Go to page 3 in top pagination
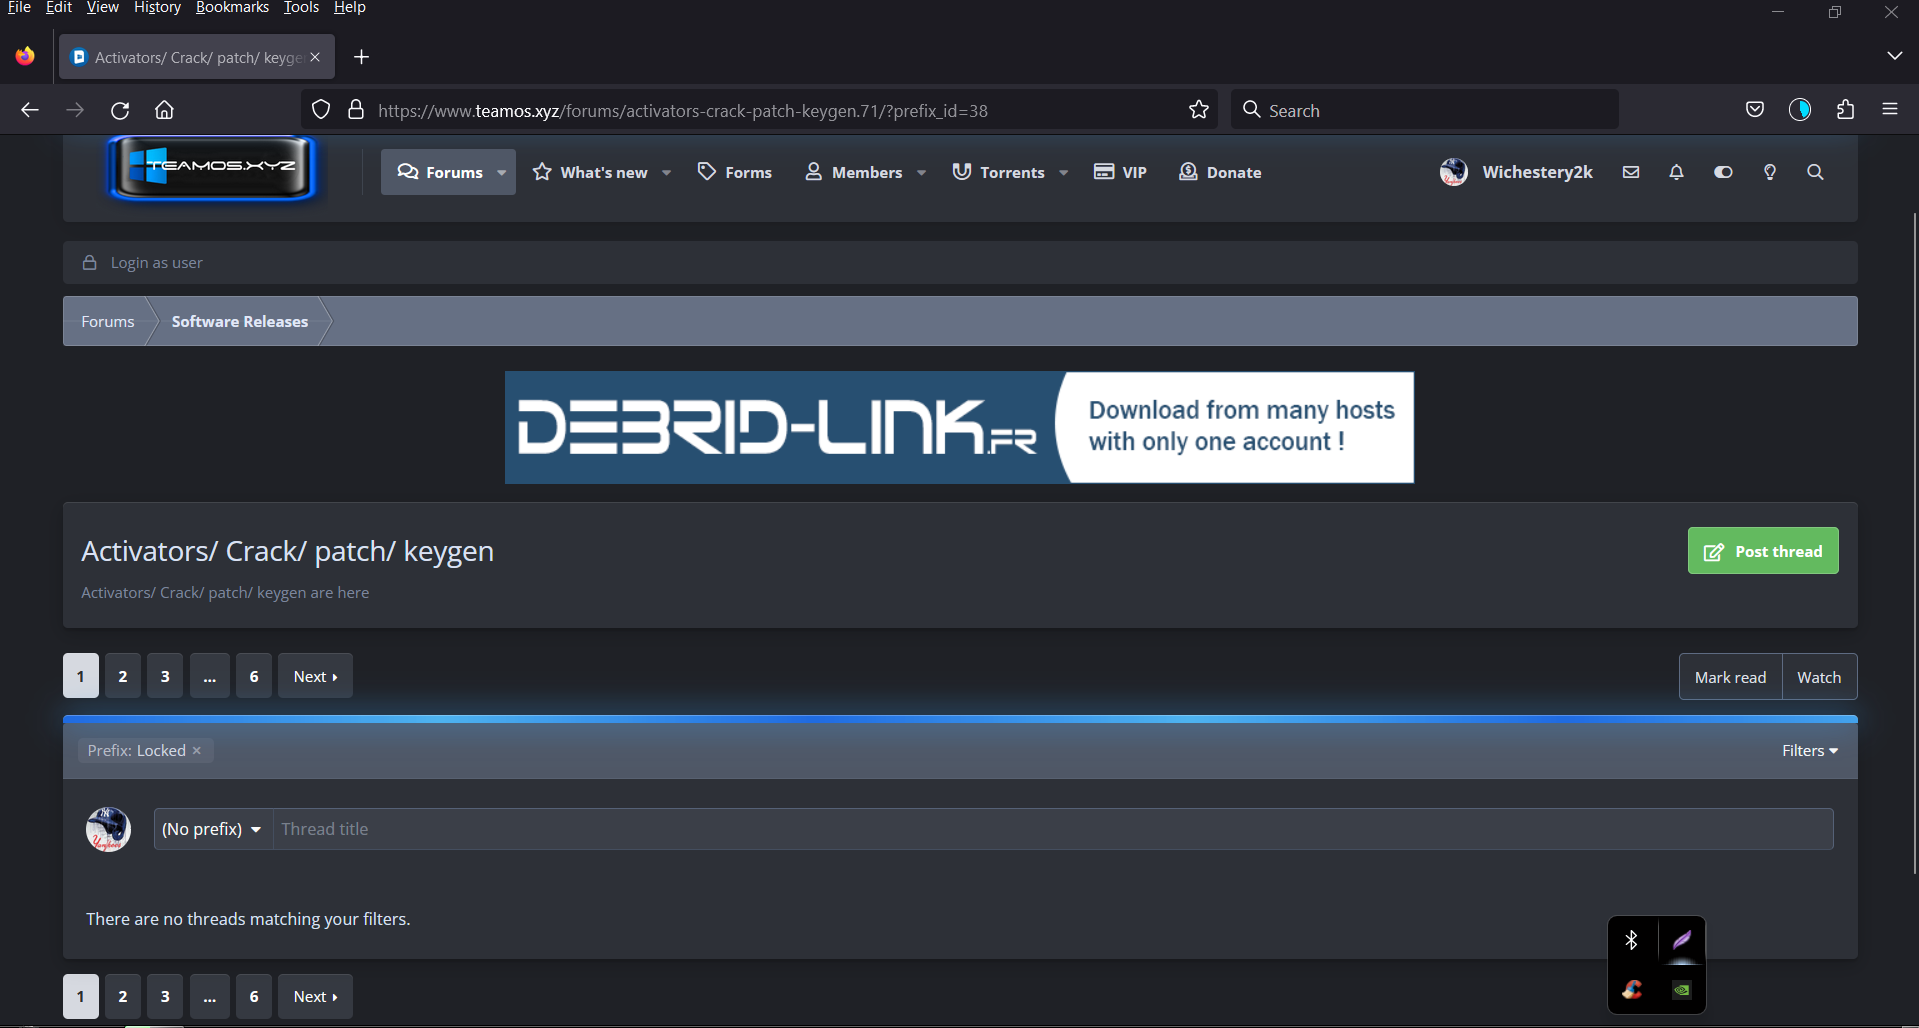1919x1028 pixels. tap(165, 676)
